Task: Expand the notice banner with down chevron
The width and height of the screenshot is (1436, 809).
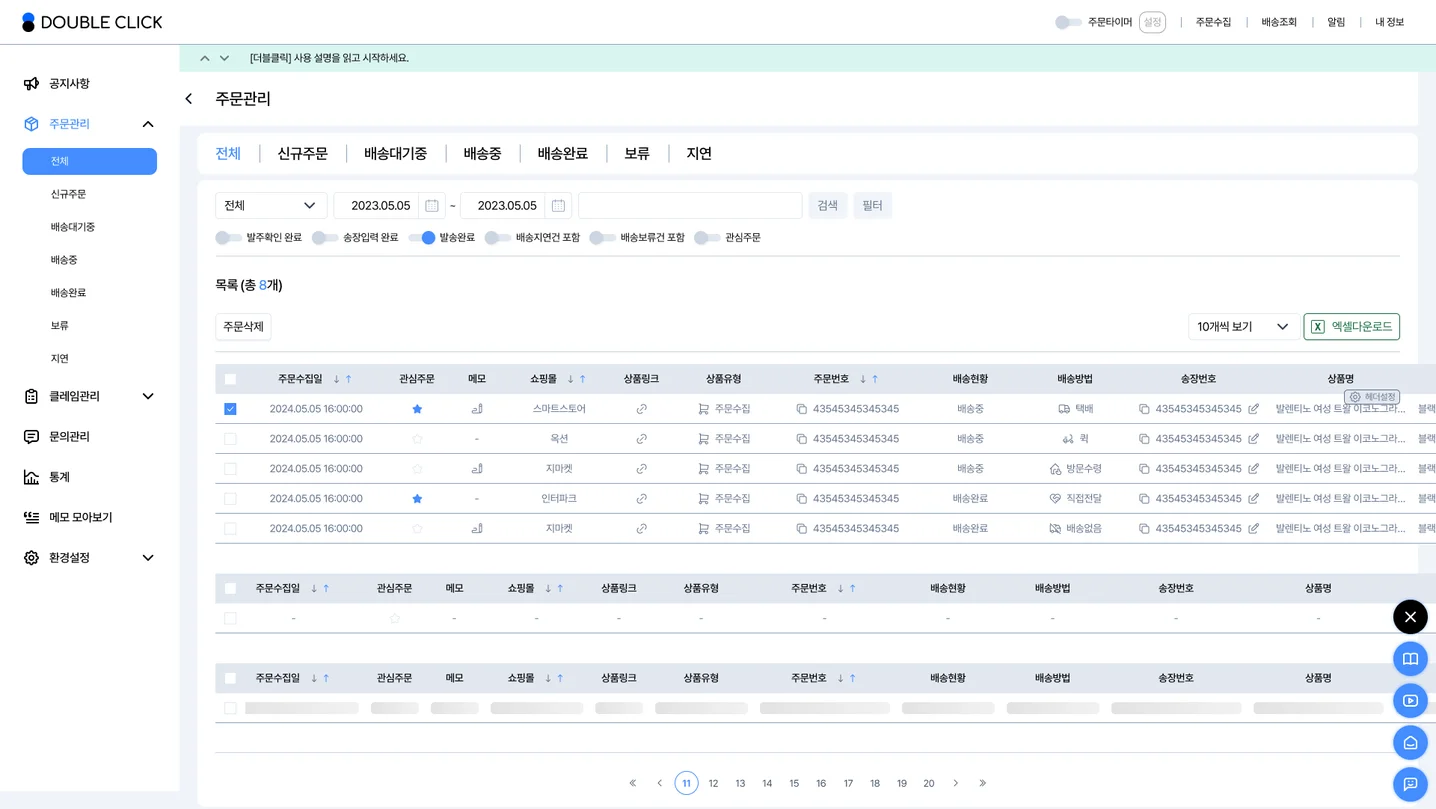Action: coord(224,58)
